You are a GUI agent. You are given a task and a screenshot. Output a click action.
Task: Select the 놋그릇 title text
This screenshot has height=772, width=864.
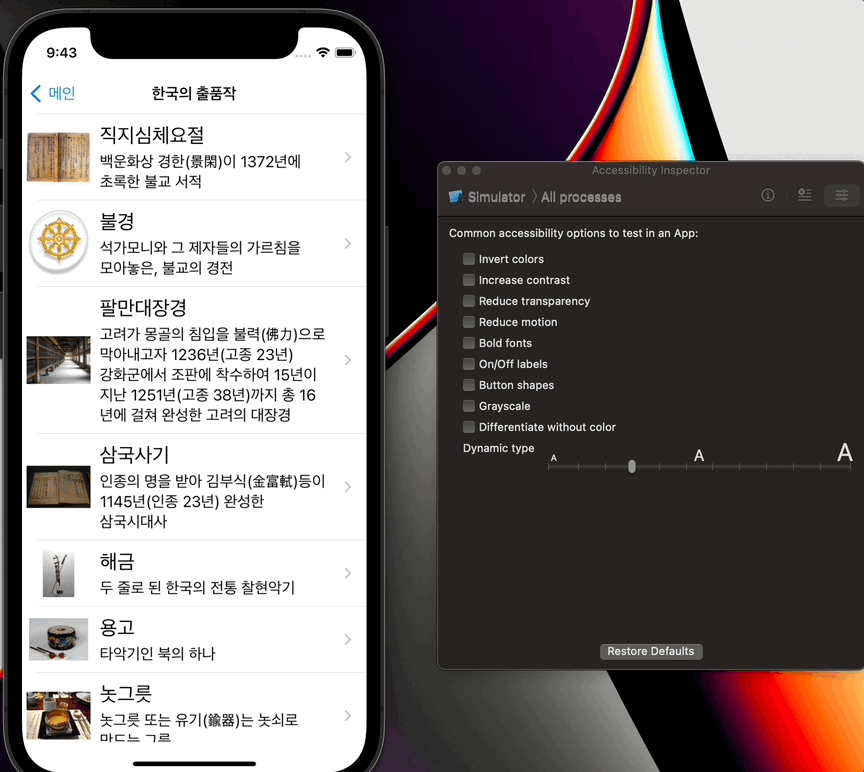(x=126, y=694)
